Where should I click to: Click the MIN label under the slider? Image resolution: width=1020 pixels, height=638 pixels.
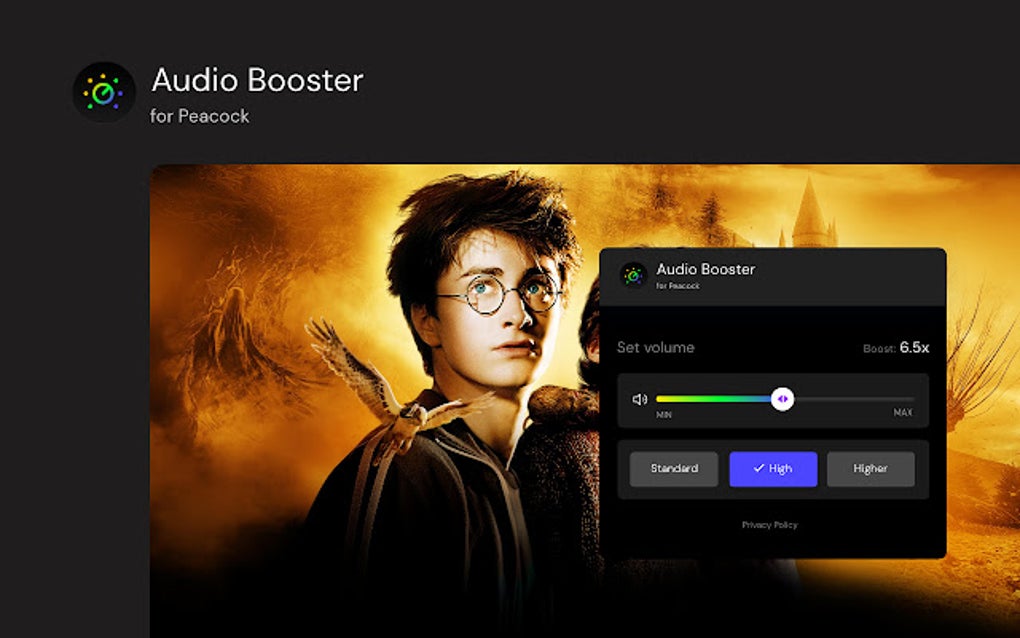664,415
